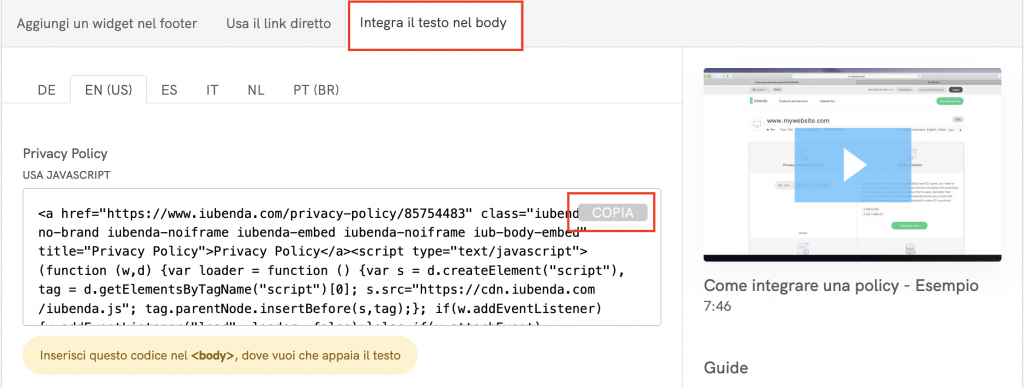Open the 'Aggiungi un widget nel footer' tab
This screenshot has height=388, width=1024.
[x=107, y=24]
